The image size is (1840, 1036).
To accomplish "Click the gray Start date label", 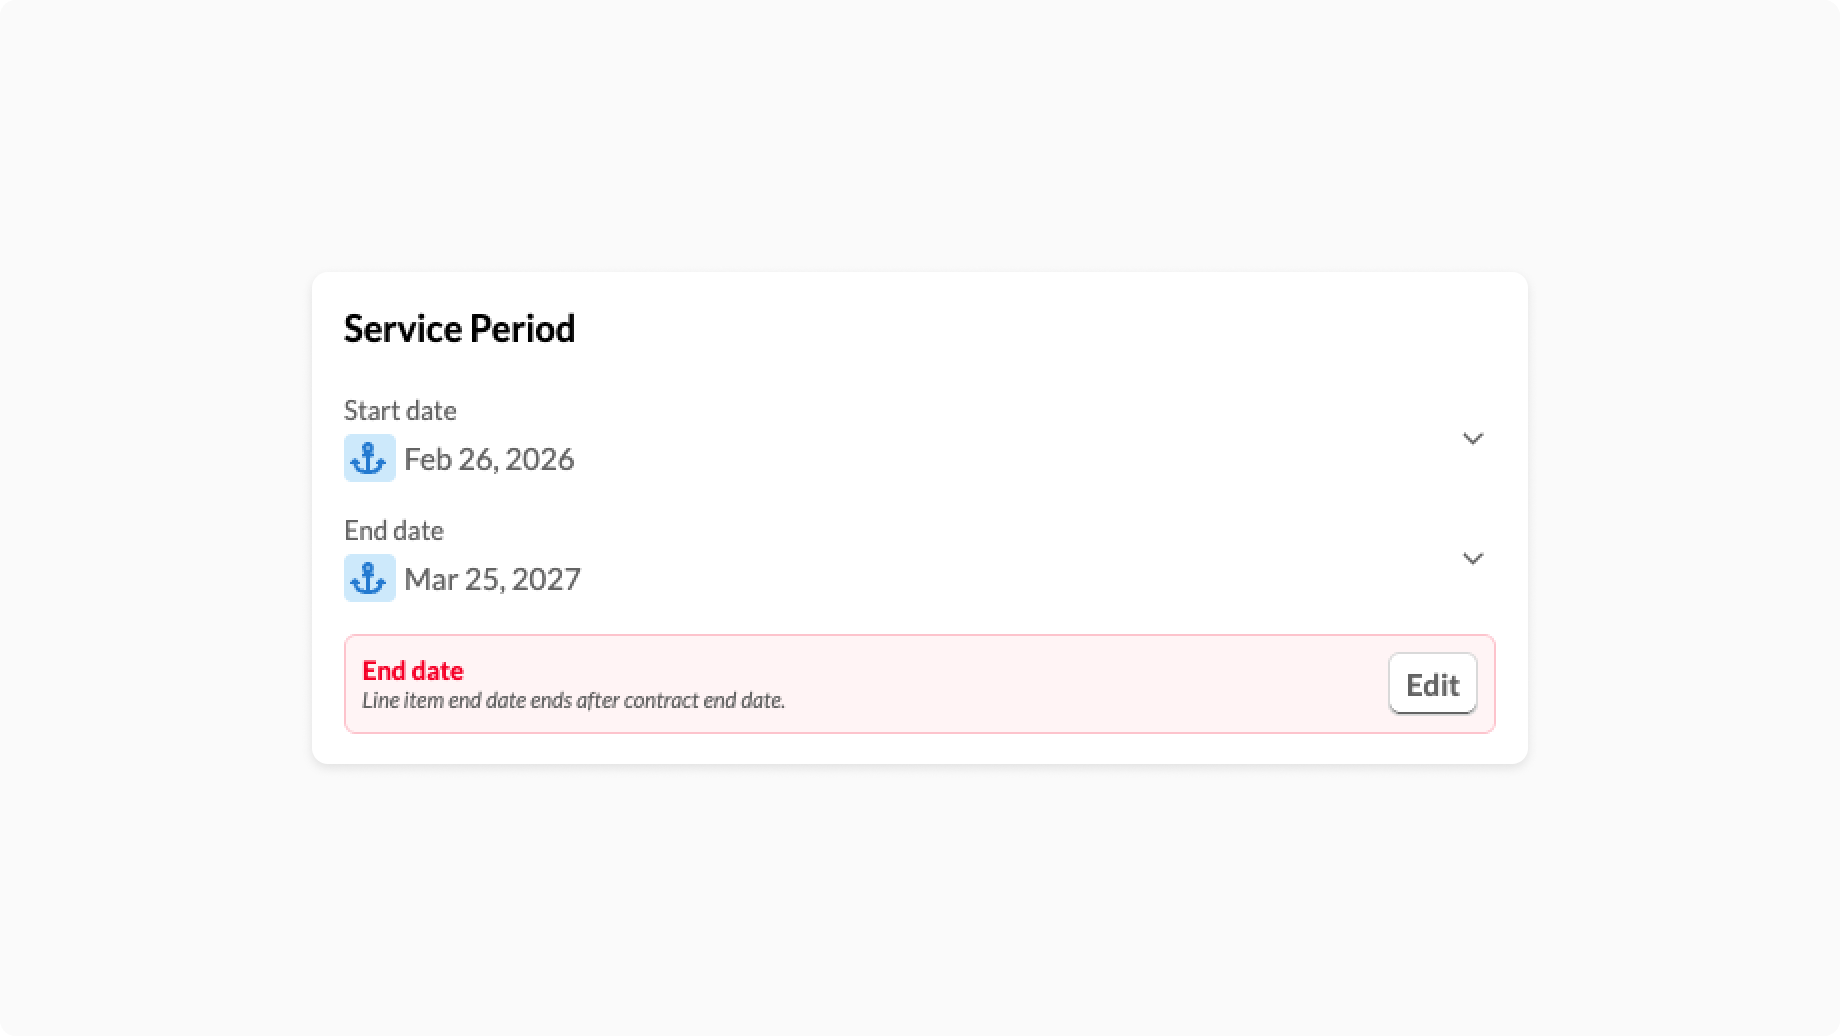I will click(x=400, y=410).
